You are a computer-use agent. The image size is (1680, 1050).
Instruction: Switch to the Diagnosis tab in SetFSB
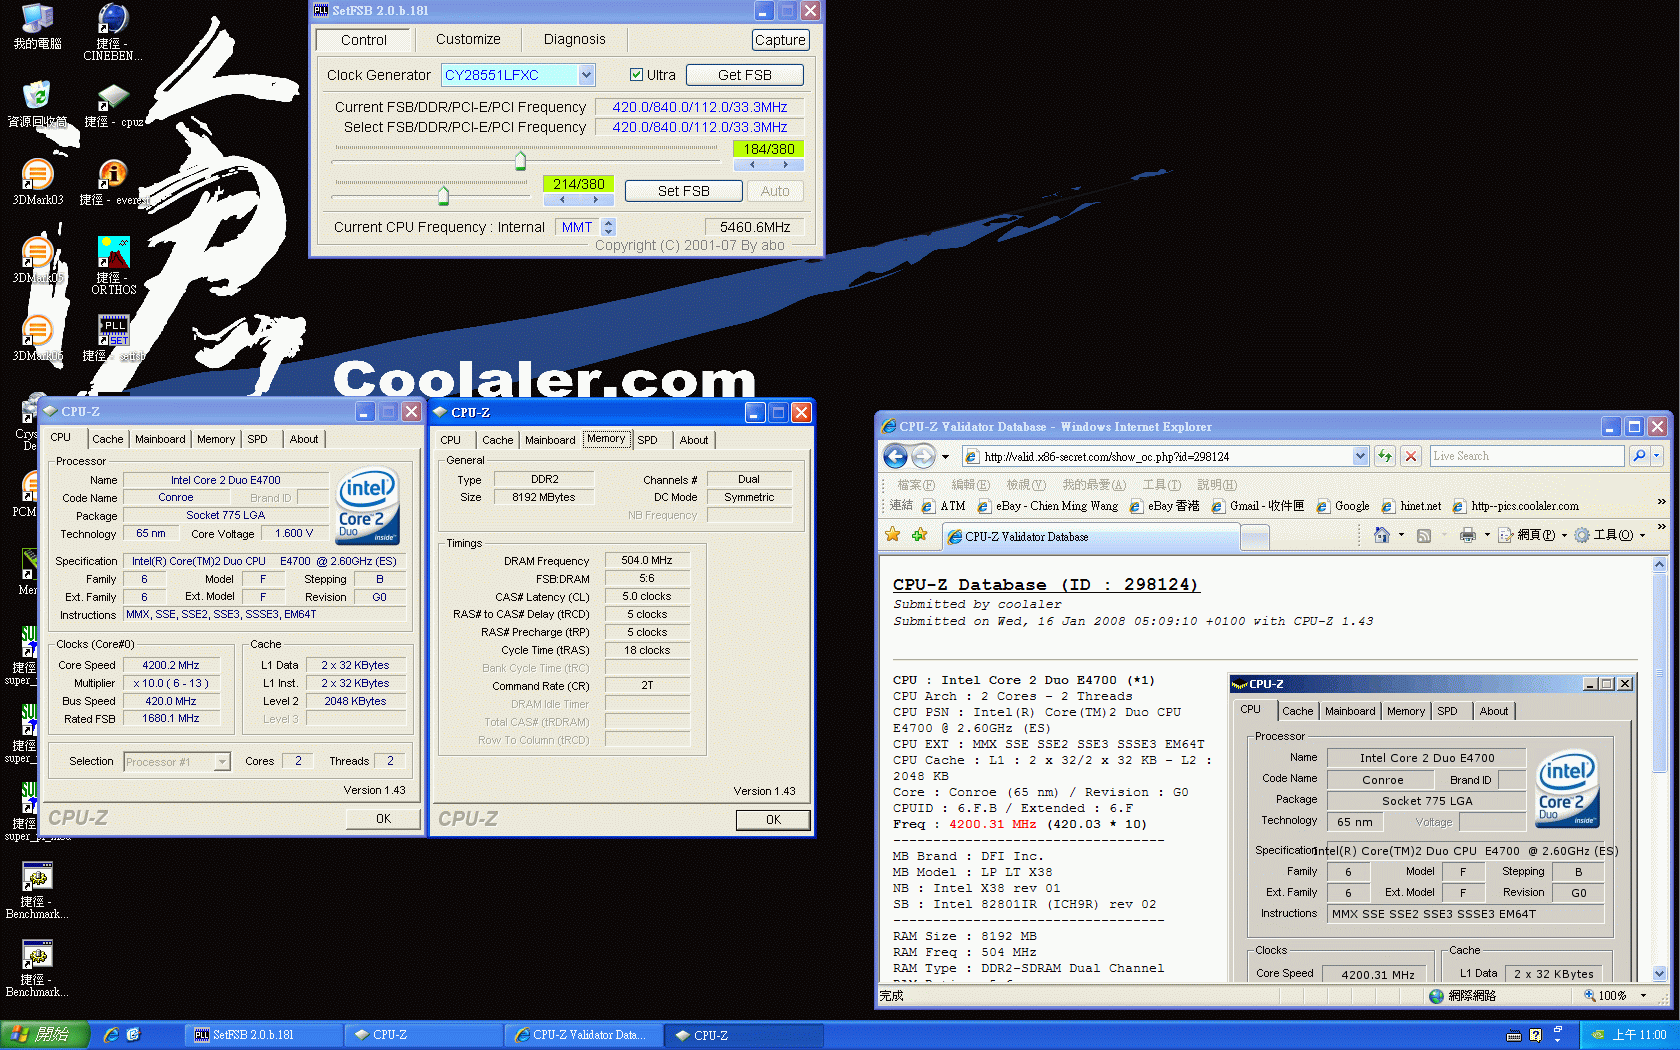click(x=574, y=39)
